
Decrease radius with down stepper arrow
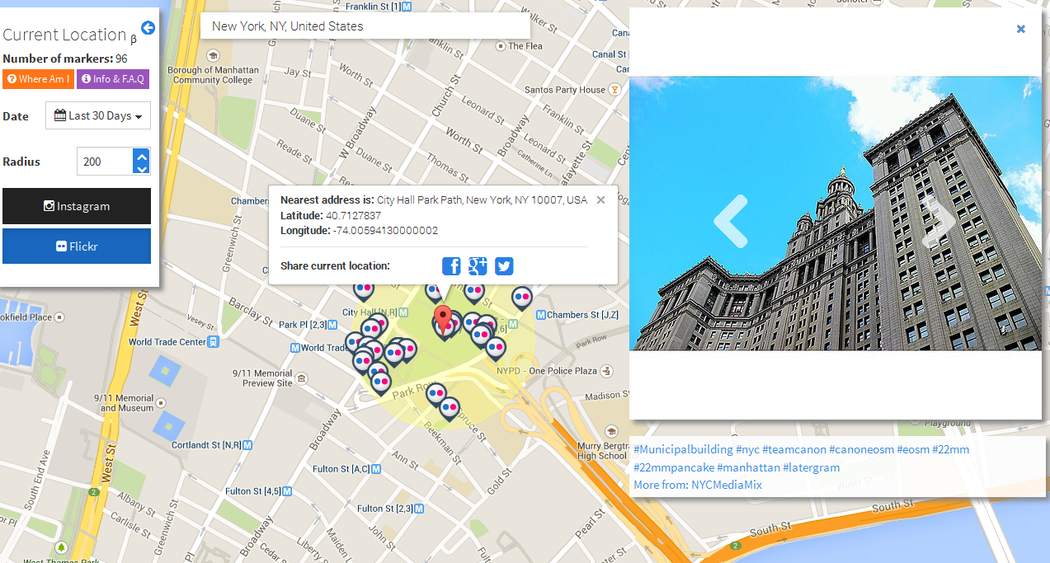coord(142,168)
